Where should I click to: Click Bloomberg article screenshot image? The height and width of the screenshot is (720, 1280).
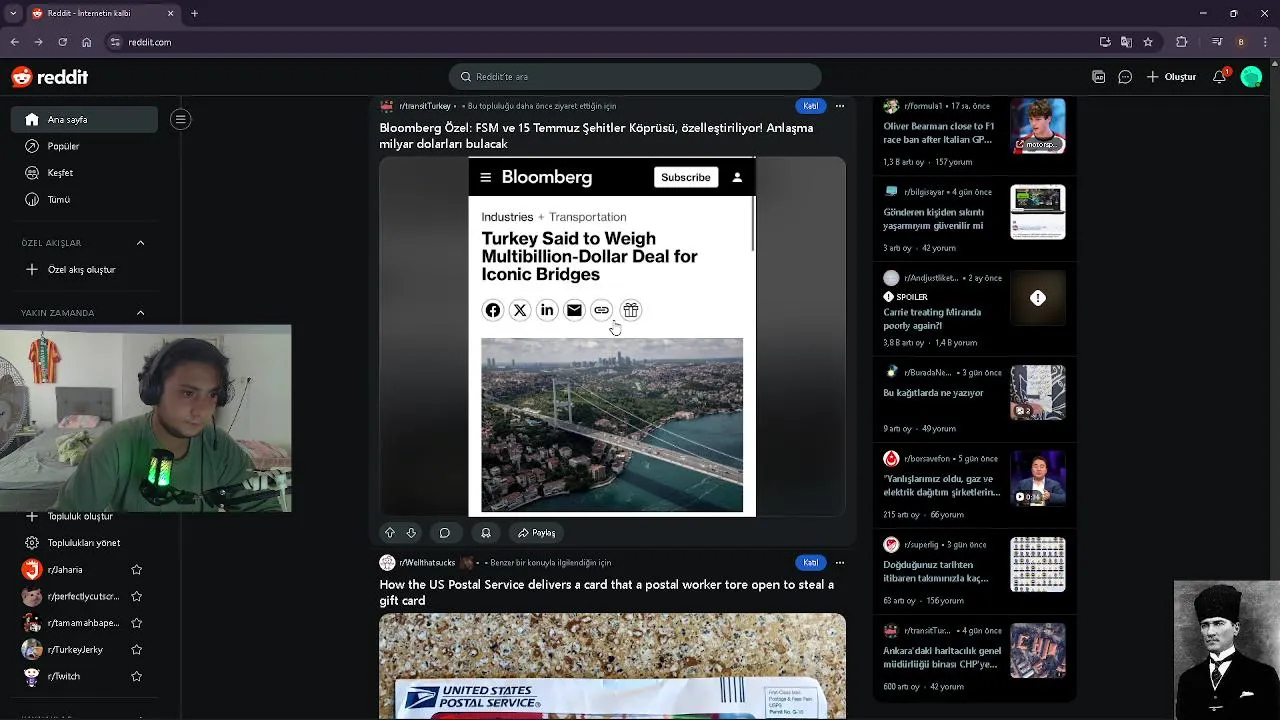pyautogui.click(x=612, y=336)
